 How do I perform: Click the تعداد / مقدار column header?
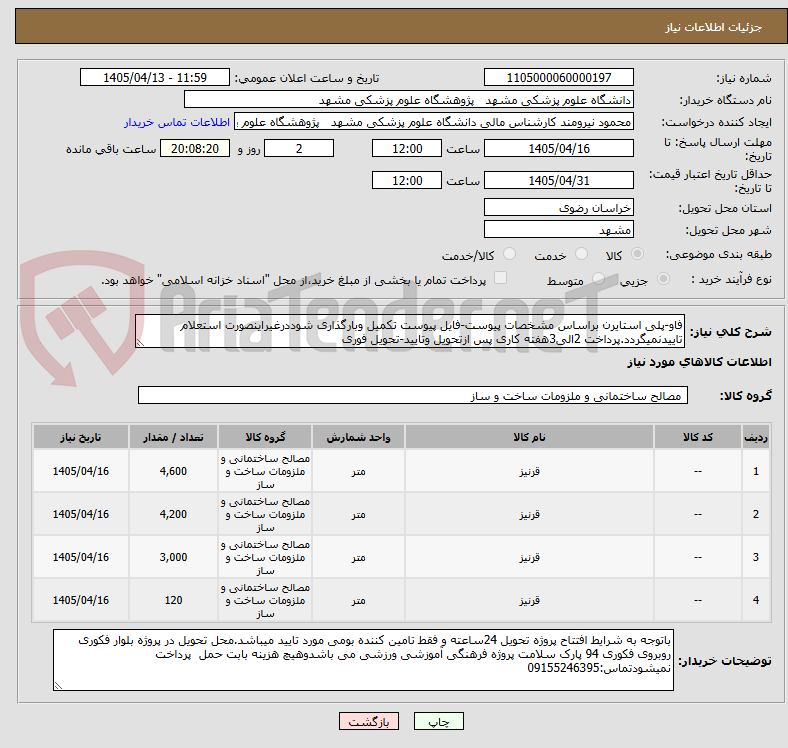pyautogui.click(x=173, y=437)
